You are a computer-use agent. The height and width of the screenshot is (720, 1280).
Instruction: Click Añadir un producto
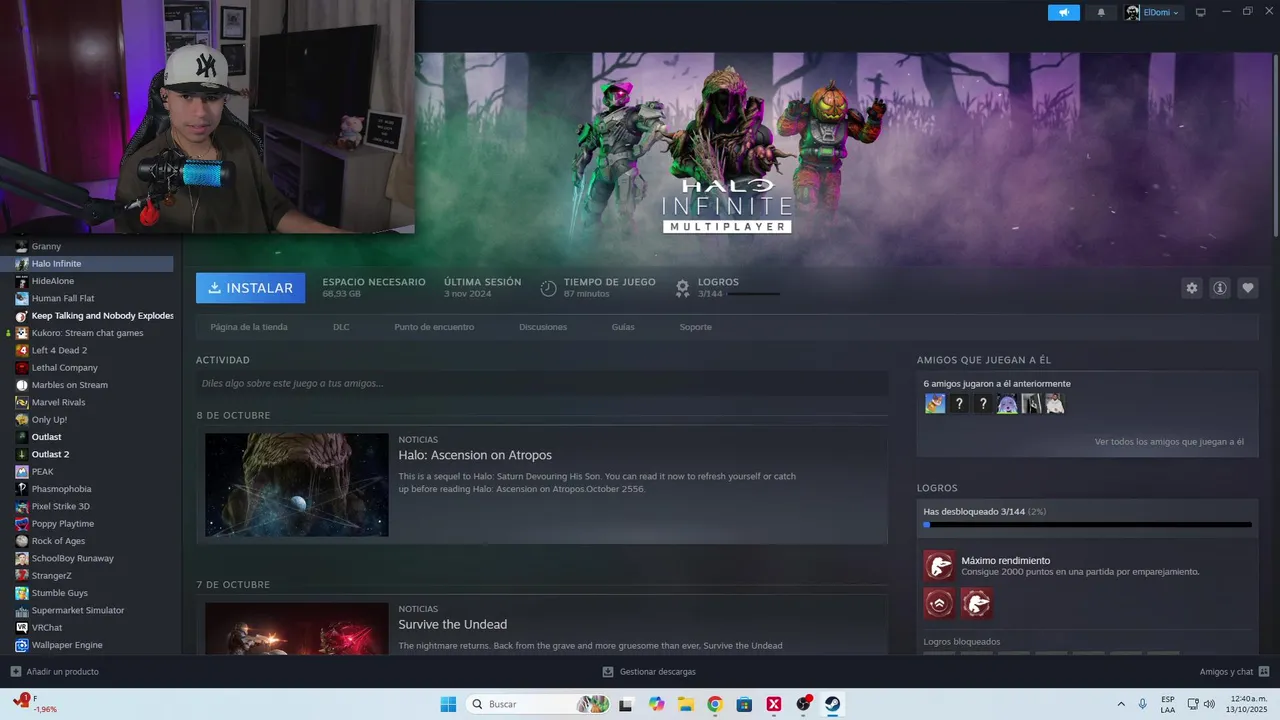(x=54, y=672)
